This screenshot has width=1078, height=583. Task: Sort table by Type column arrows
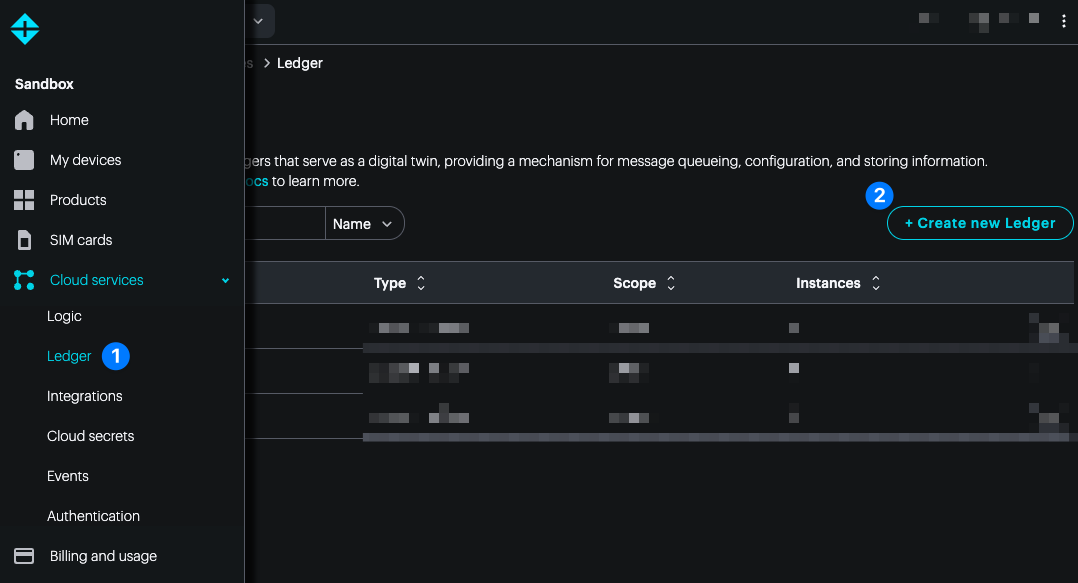421,283
